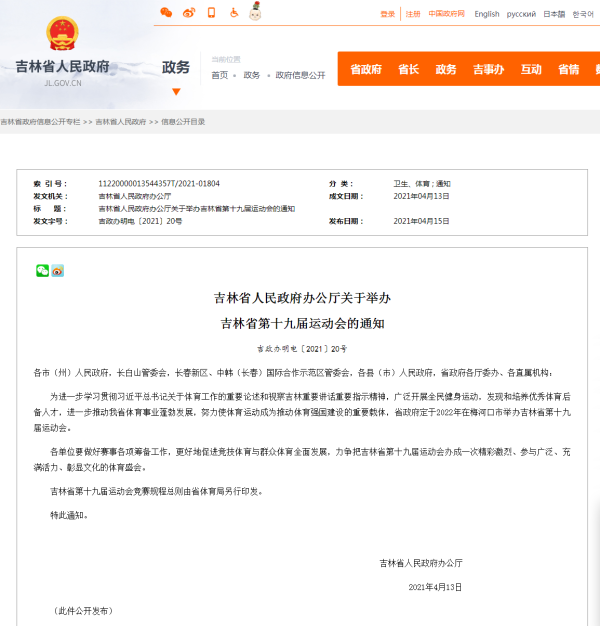Click the 注册 register link
The width and height of the screenshot is (600, 626).
coord(413,14)
